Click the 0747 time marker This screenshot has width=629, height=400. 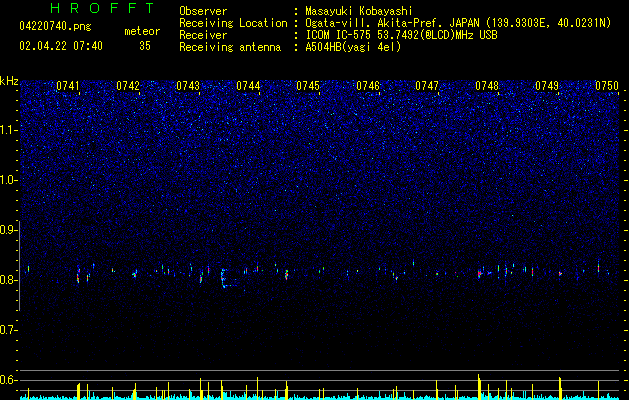[427, 86]
